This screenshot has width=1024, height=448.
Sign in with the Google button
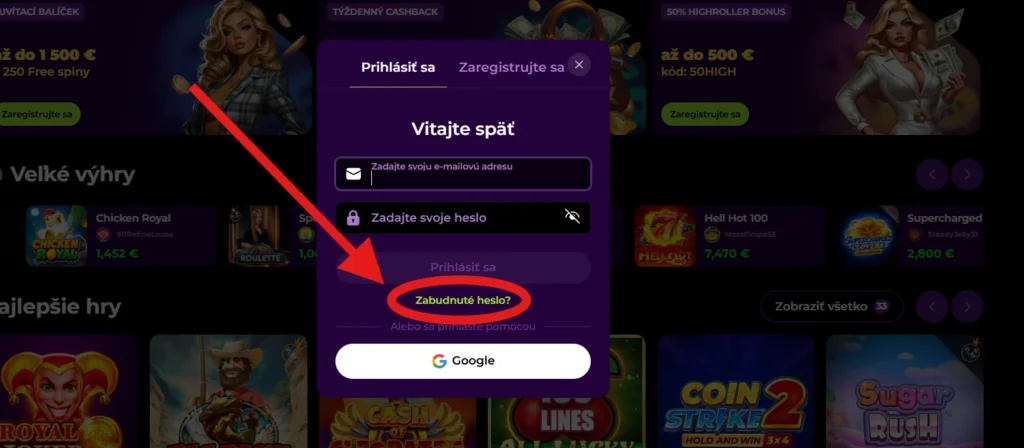(463, 361)
